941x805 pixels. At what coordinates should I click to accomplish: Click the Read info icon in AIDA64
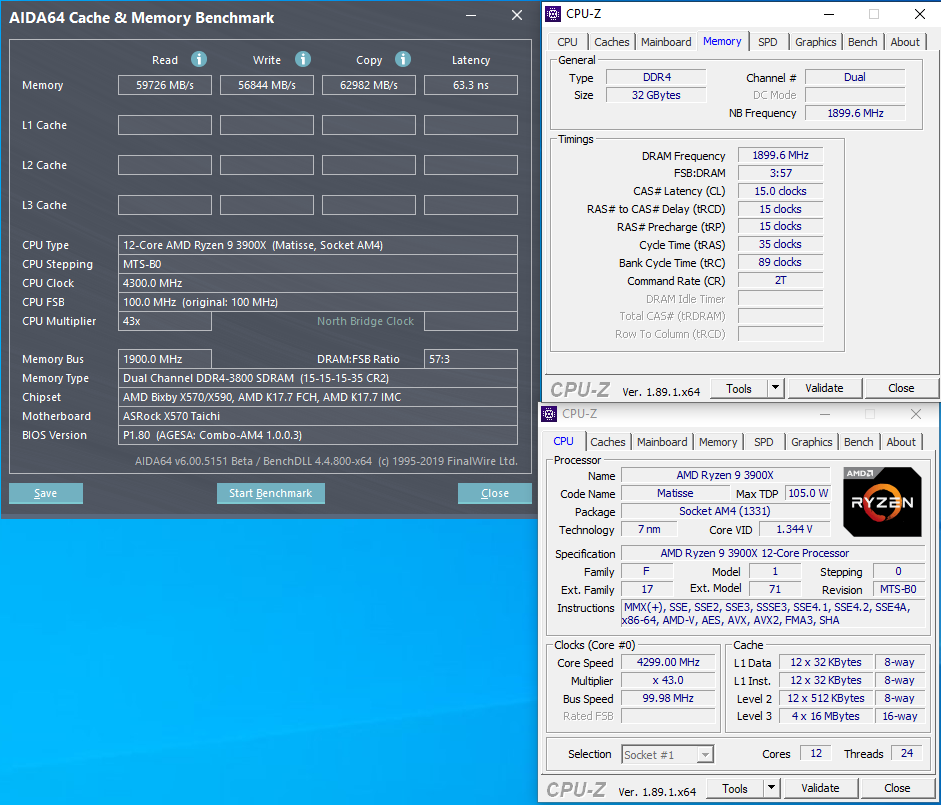[199, 59]
